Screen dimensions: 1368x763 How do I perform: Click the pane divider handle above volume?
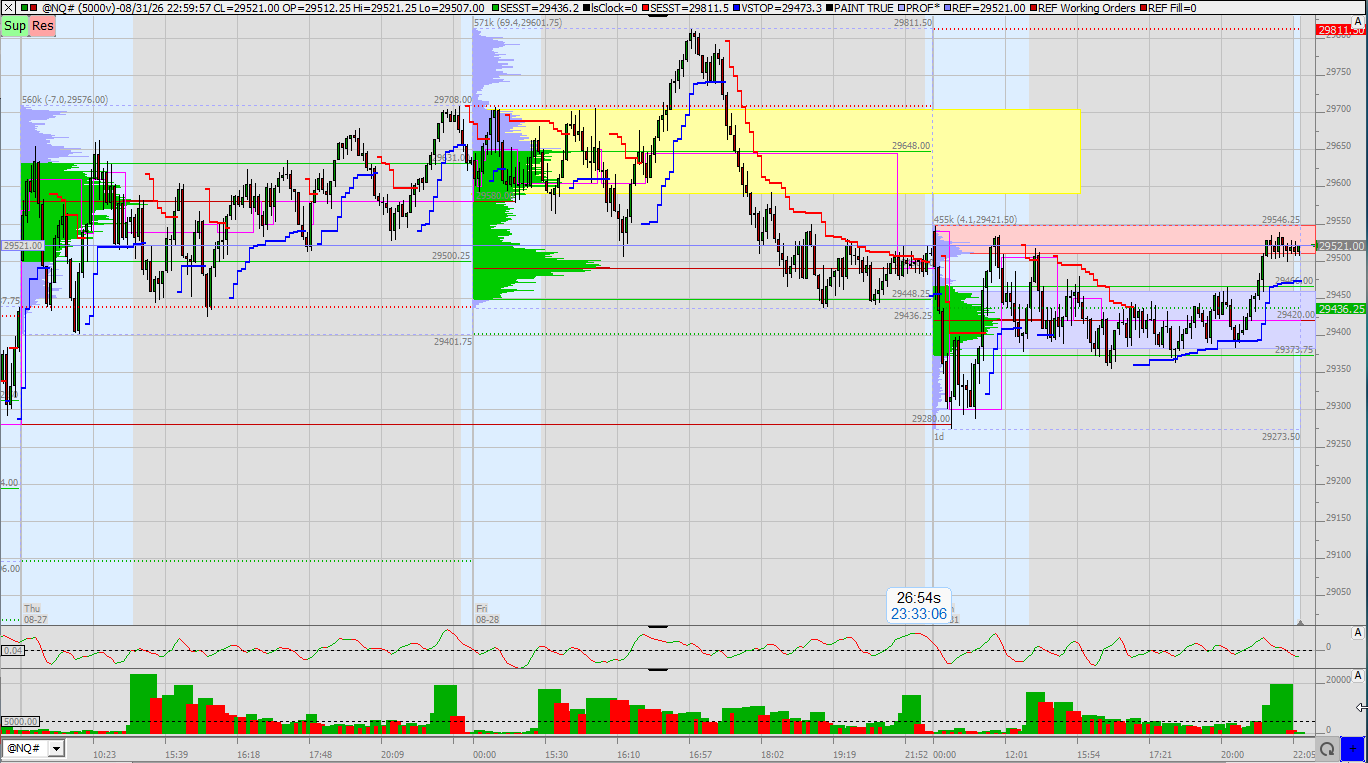pos(657,669)
